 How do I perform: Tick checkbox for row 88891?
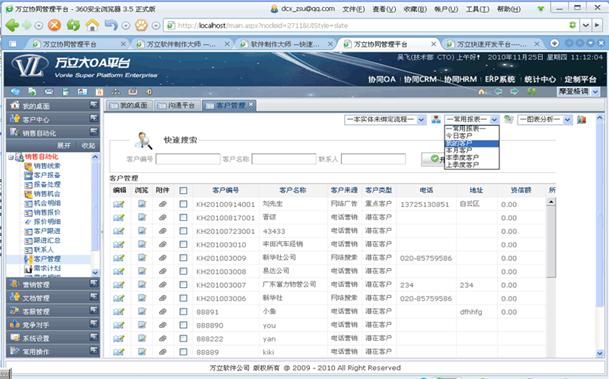coord(183,312)
